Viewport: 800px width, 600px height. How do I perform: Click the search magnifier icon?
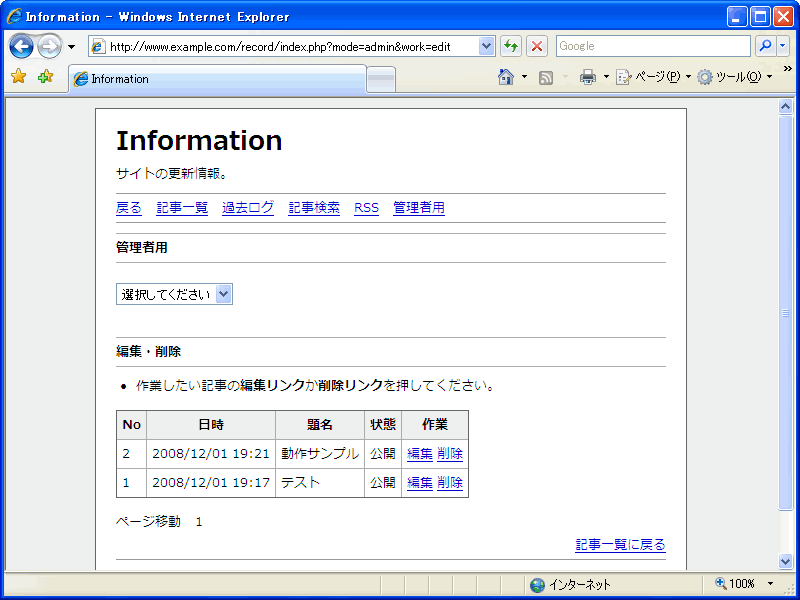pos(765,46)
